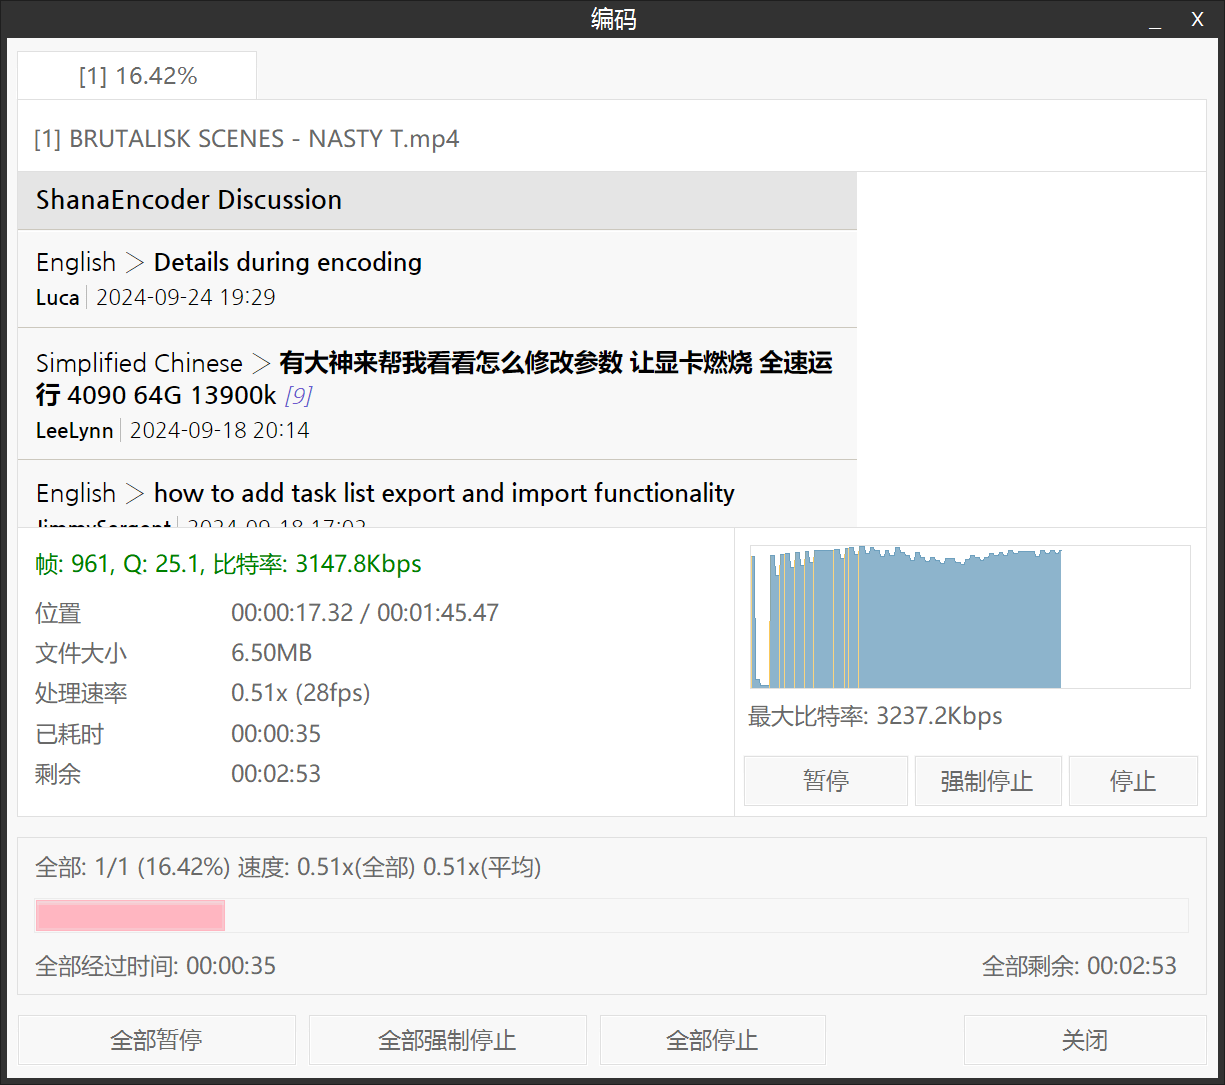The image size is (1225, 1085).
Task: Click the 全部: 1/1 (16.42%) speed summary text
Action: coord(288,867)
